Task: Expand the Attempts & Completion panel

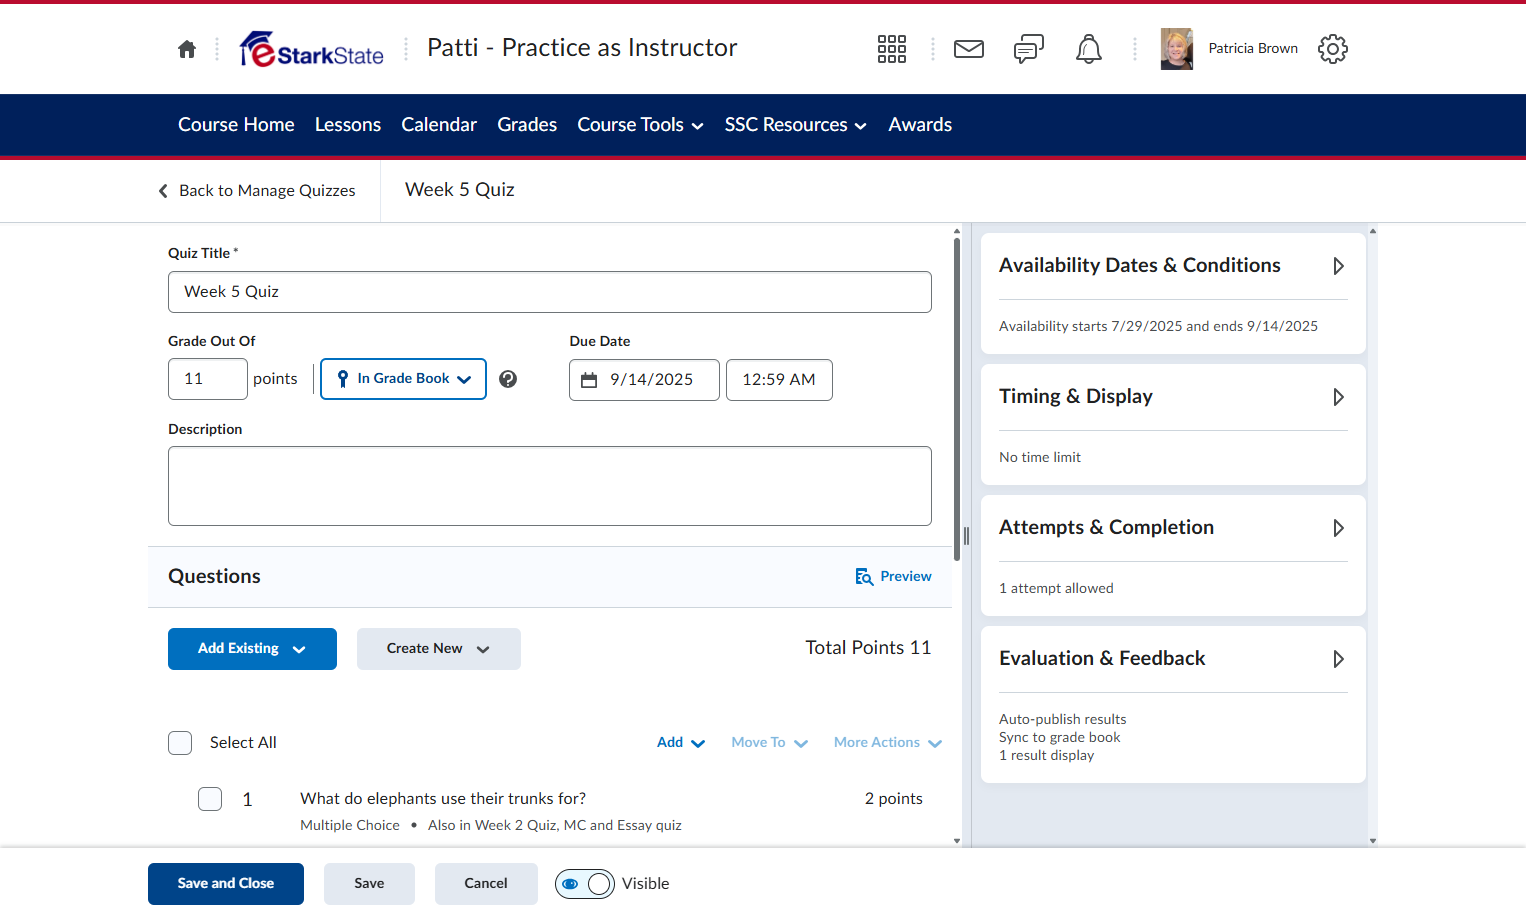Action: tap(1338, 528)
